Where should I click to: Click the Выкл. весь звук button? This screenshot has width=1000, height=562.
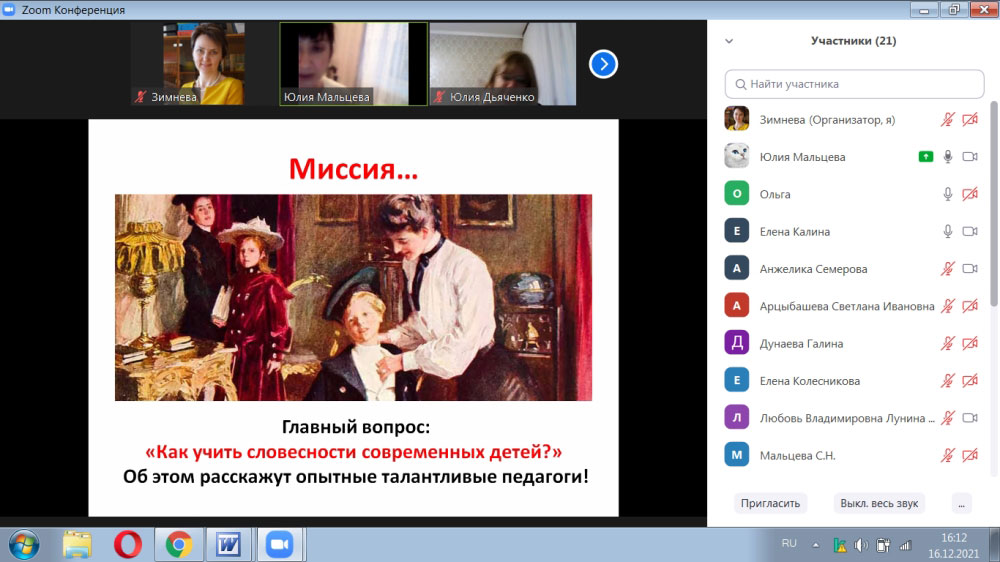pos(879,503)
